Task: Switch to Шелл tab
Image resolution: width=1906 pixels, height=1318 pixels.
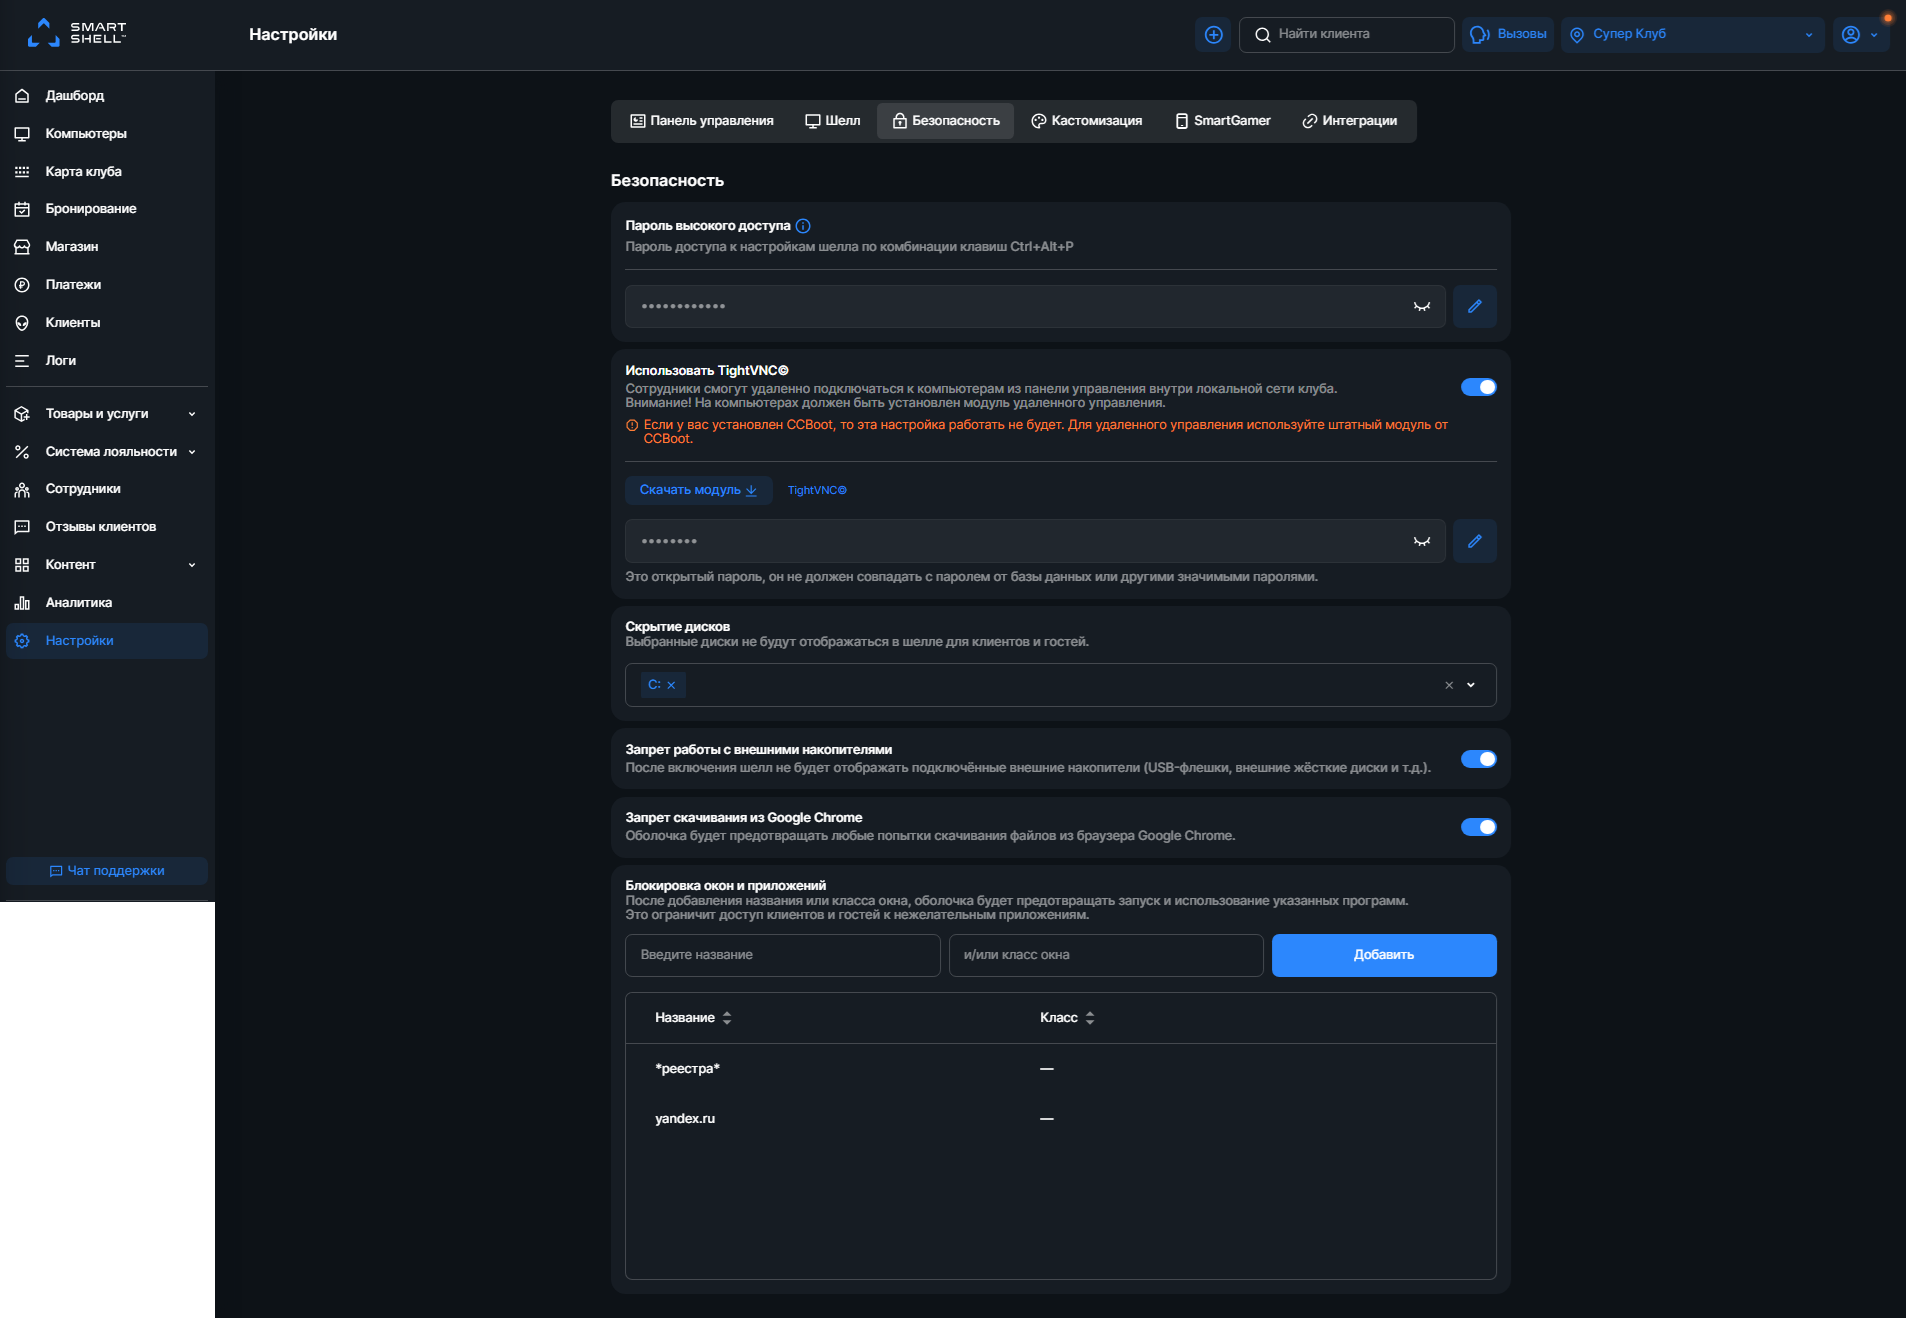Action: 833,121
